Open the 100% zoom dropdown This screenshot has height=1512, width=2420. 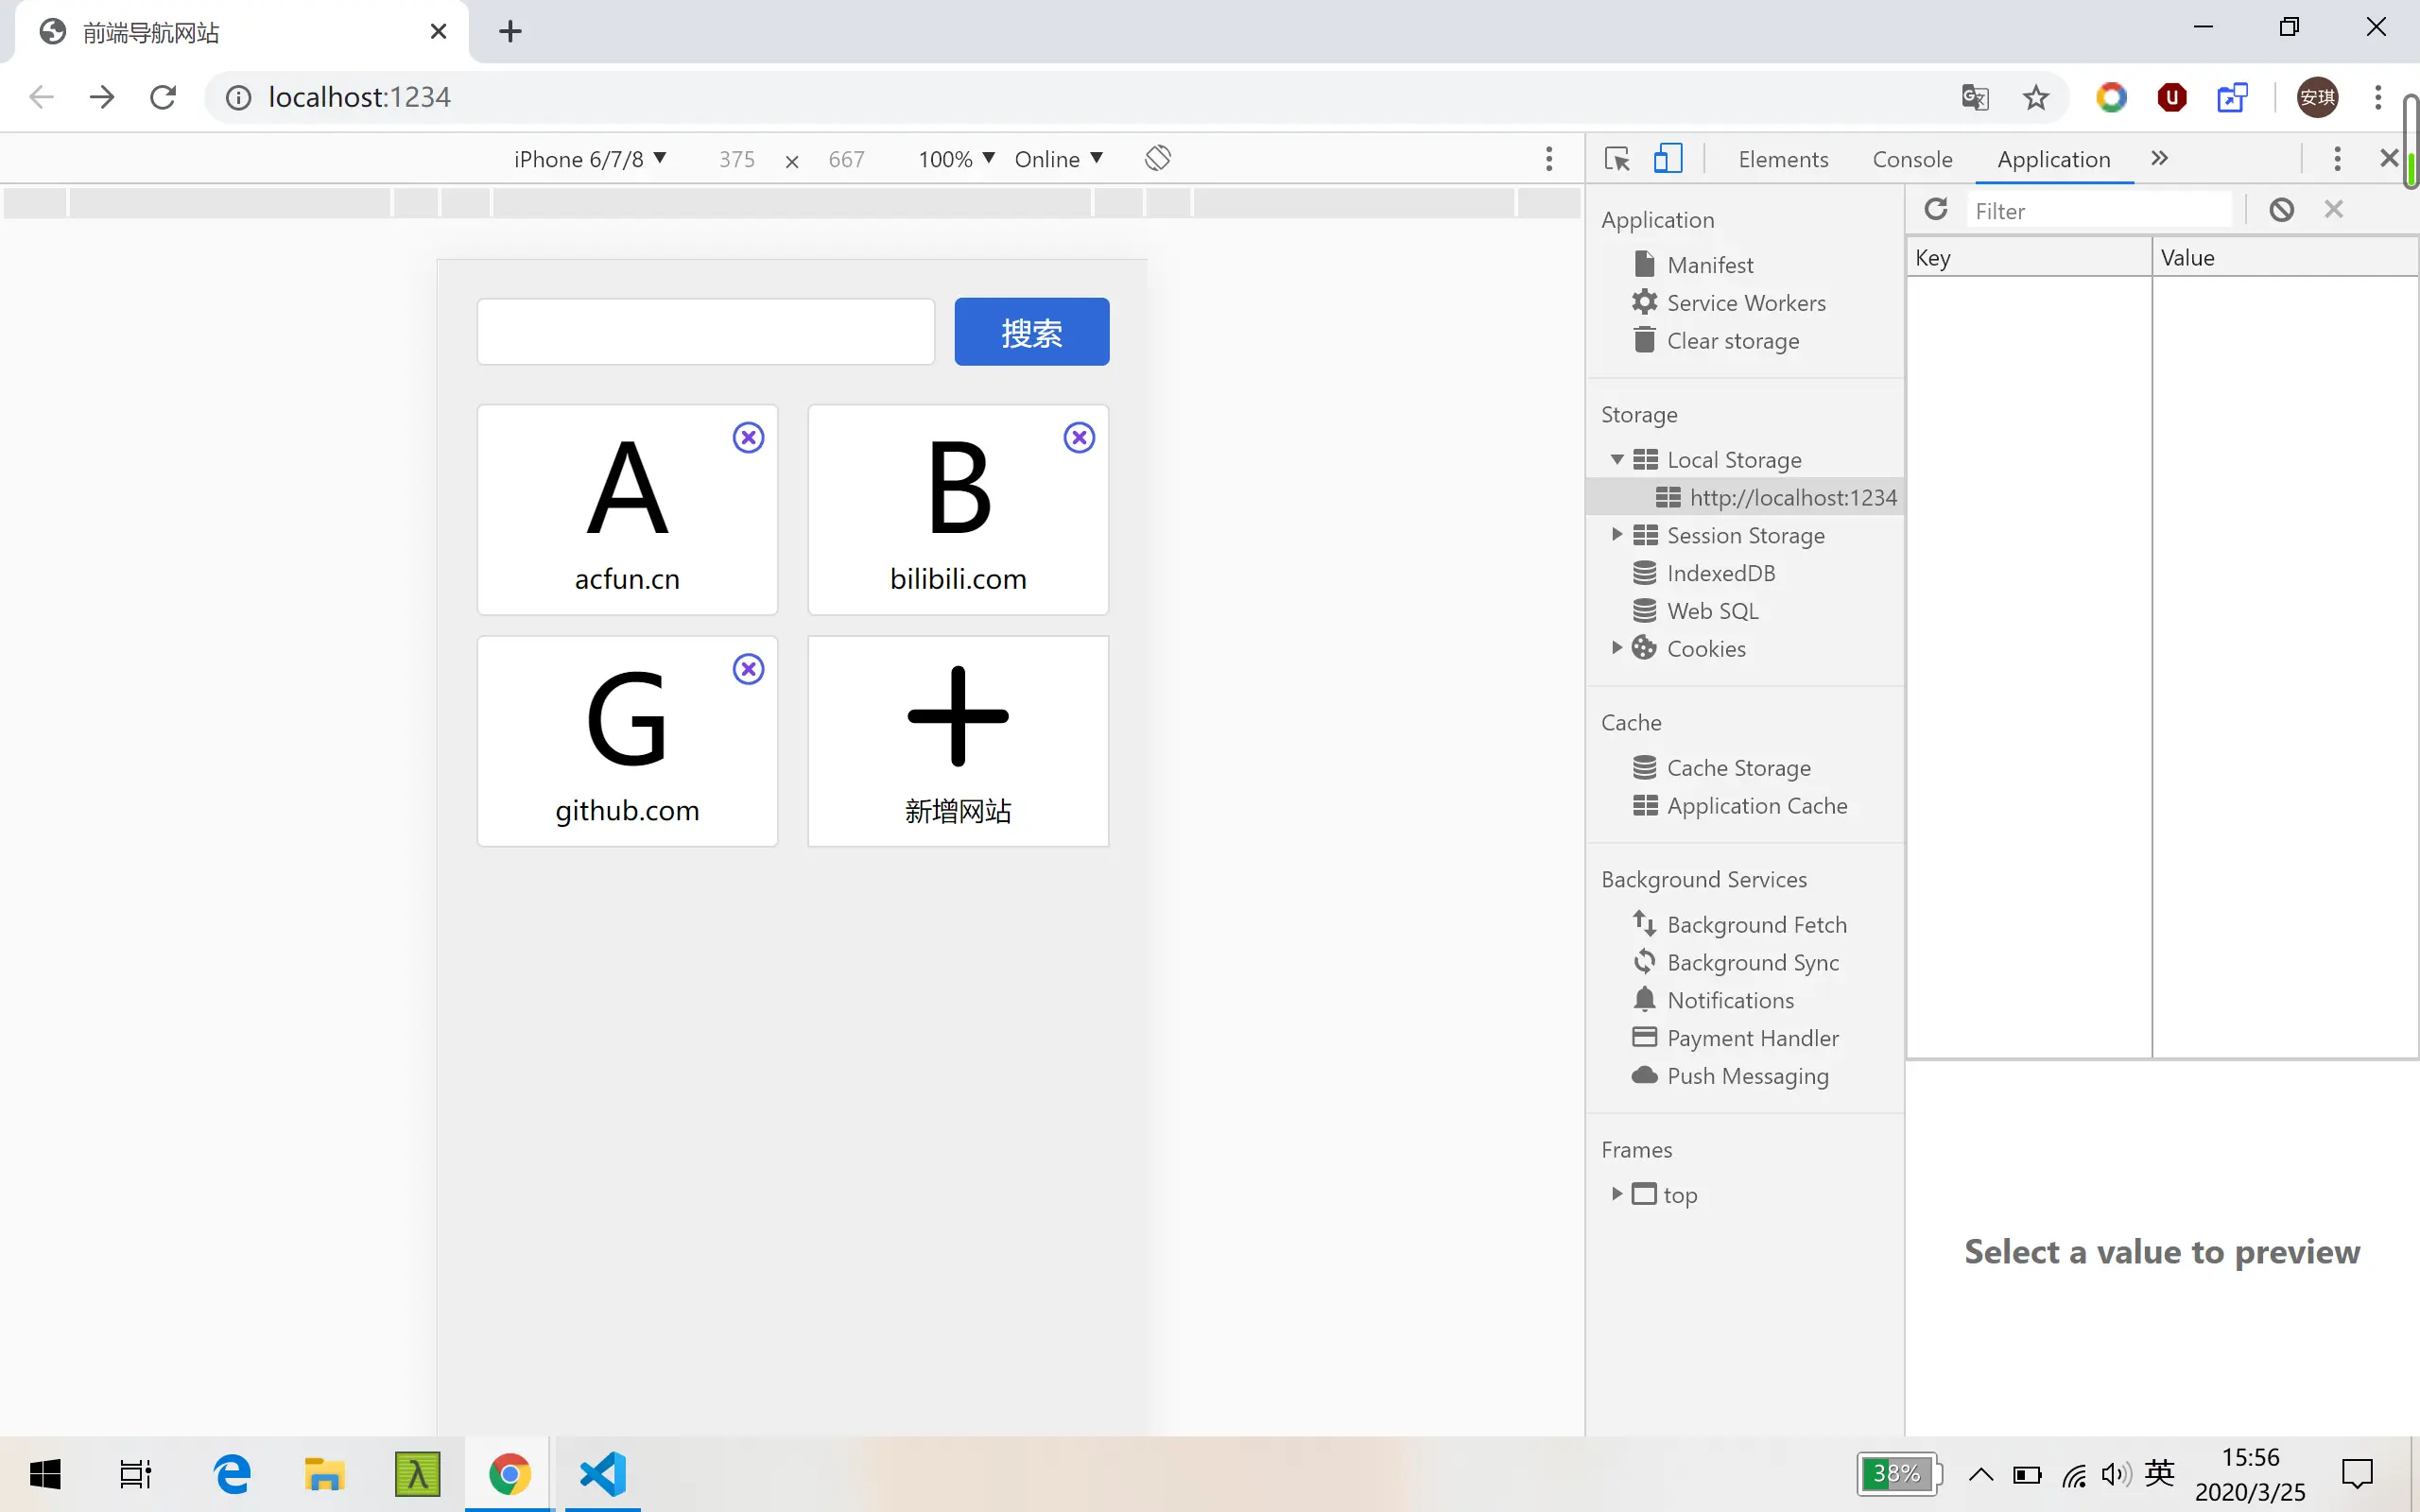click(x=955, y=159)
